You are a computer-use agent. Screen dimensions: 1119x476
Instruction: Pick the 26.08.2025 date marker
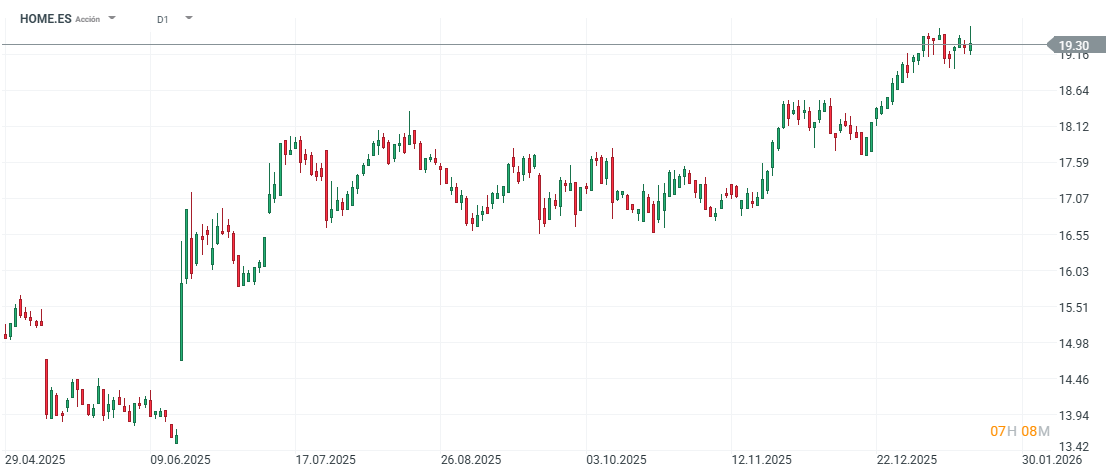click(x=471, y=459)
